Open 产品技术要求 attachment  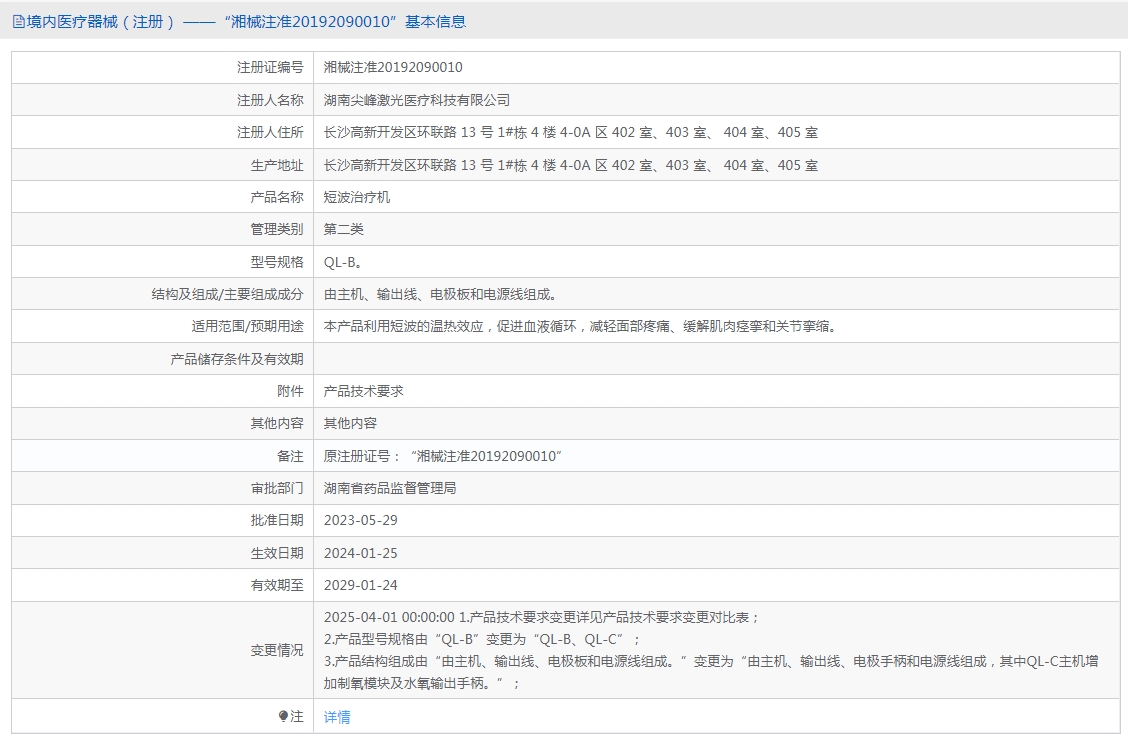point(363,391)
